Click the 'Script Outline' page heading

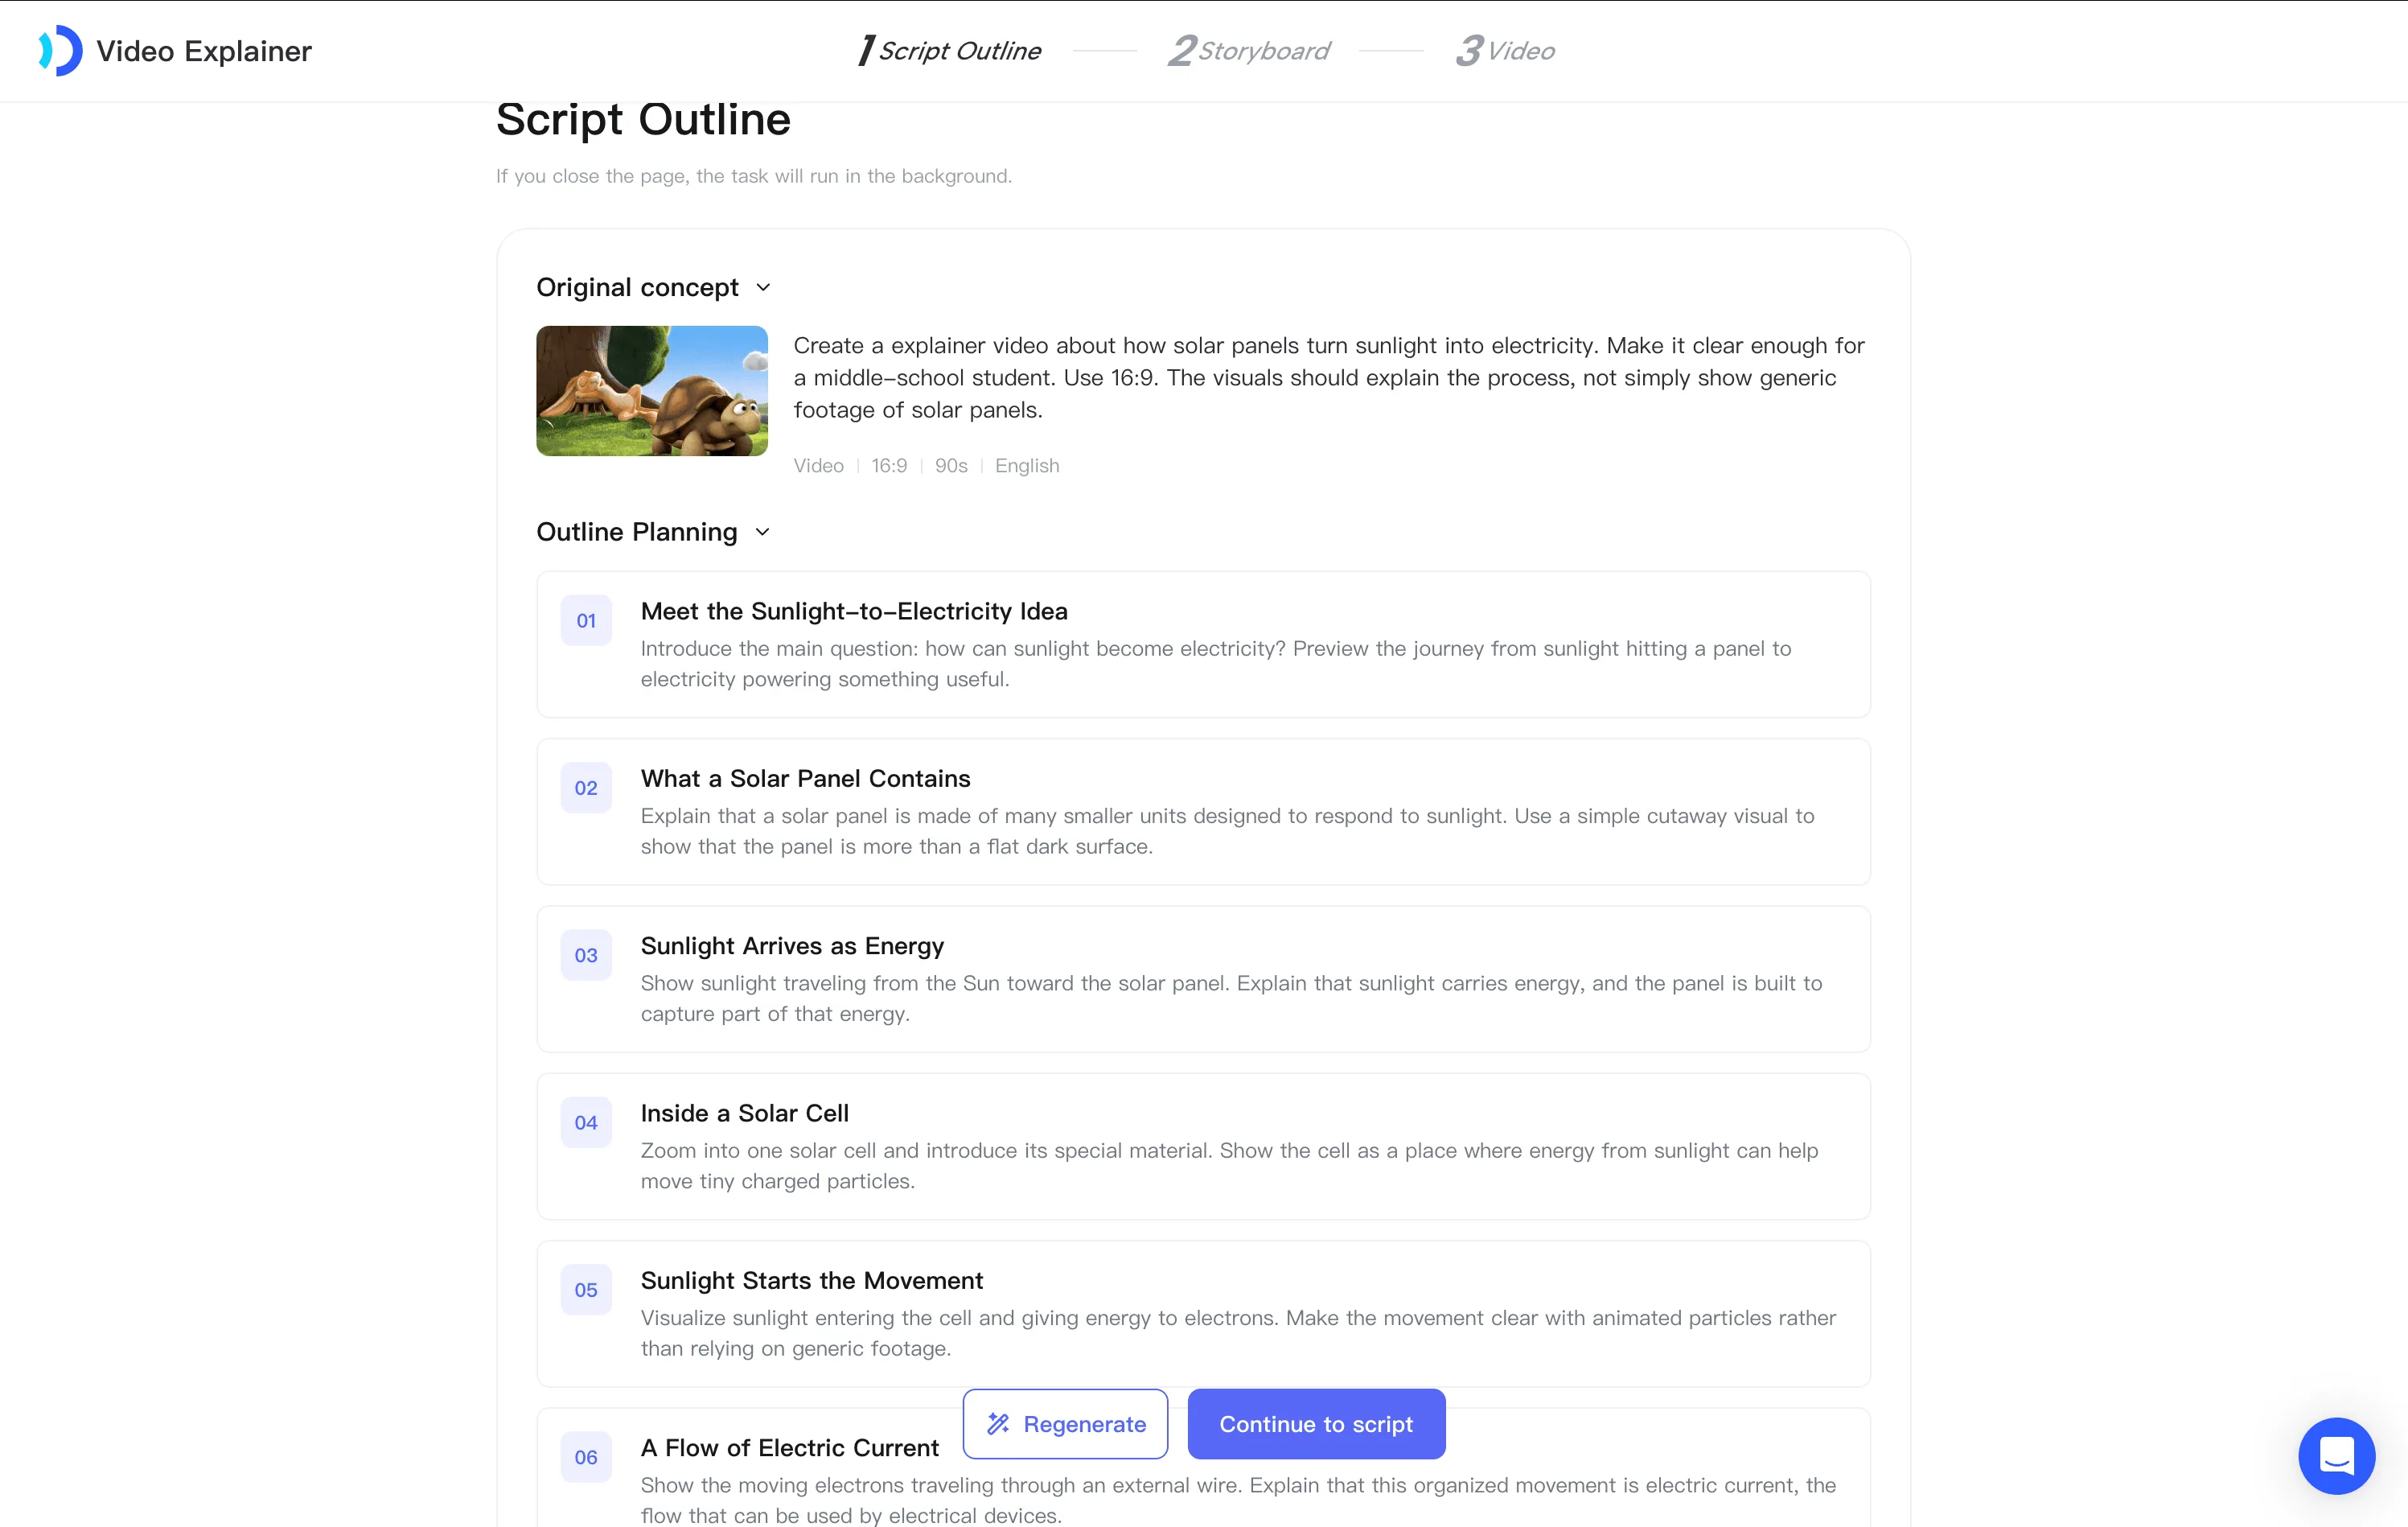click(x=643, y=120)
